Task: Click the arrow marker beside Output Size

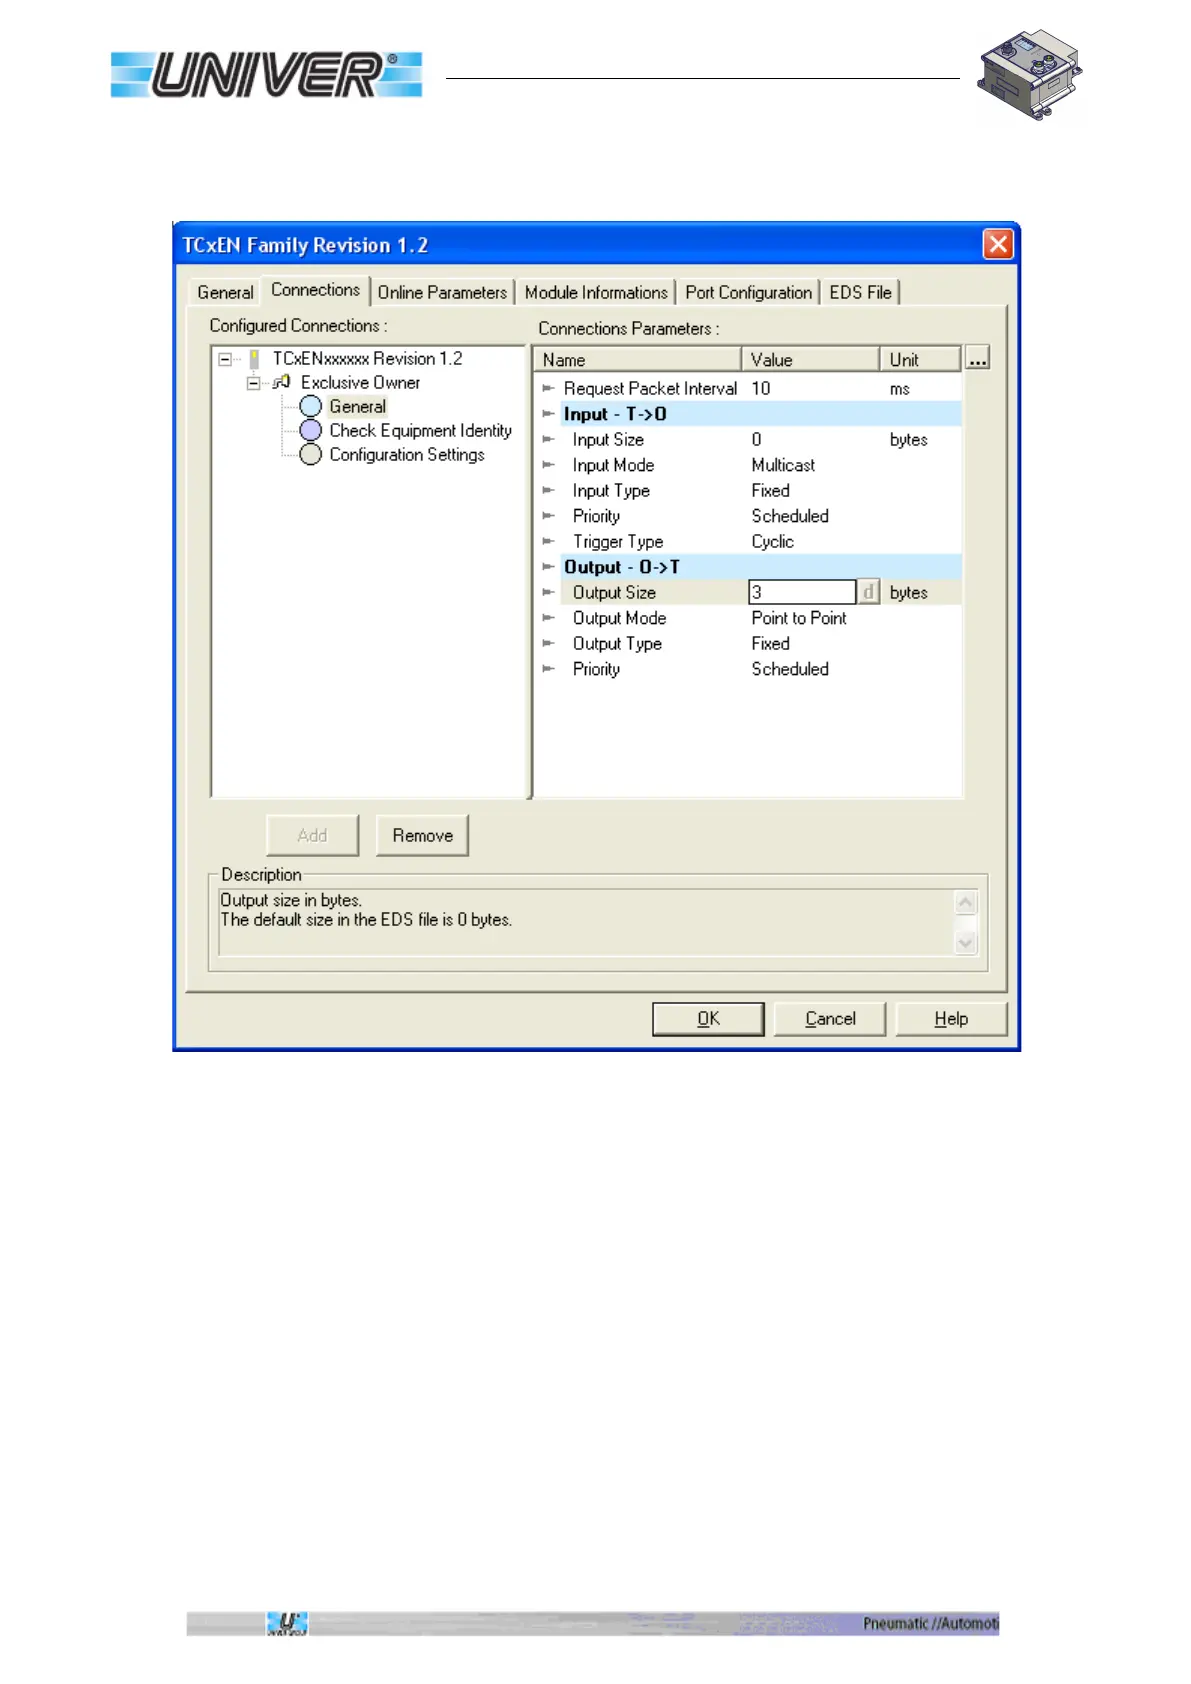Action: (548, 592)
